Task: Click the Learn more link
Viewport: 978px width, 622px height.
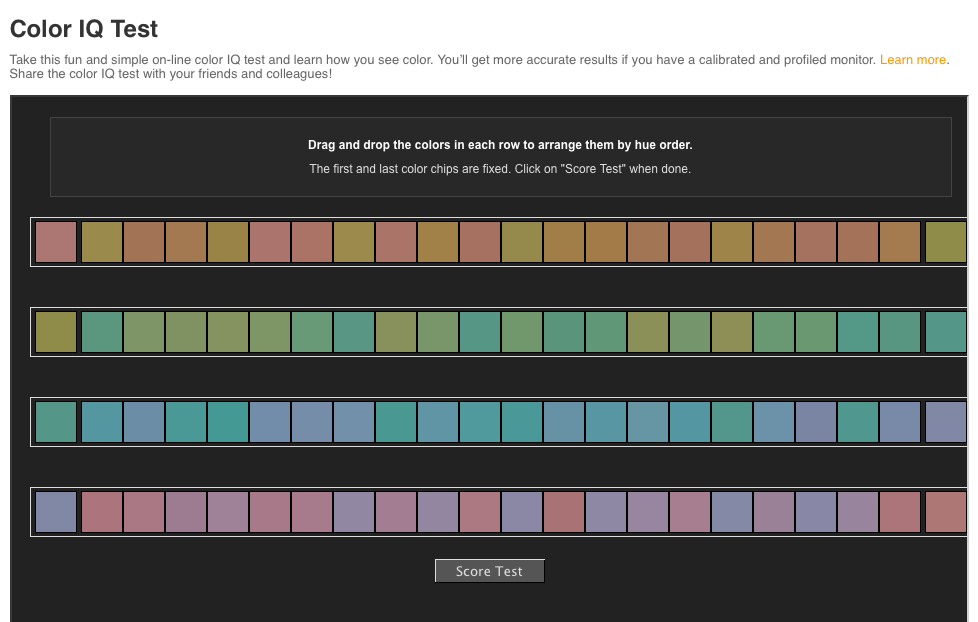Action: (914, 59)
